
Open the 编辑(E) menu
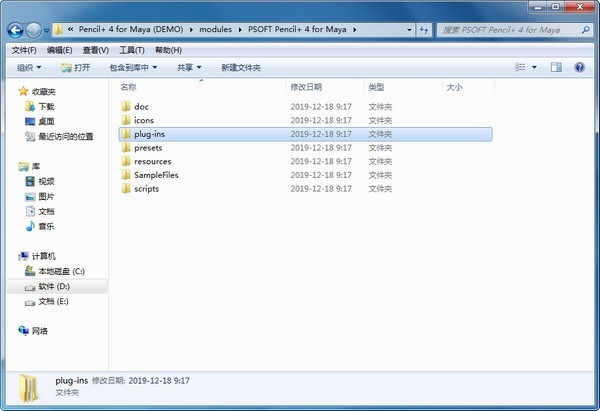pyautogui.click(x=59, y=50)
